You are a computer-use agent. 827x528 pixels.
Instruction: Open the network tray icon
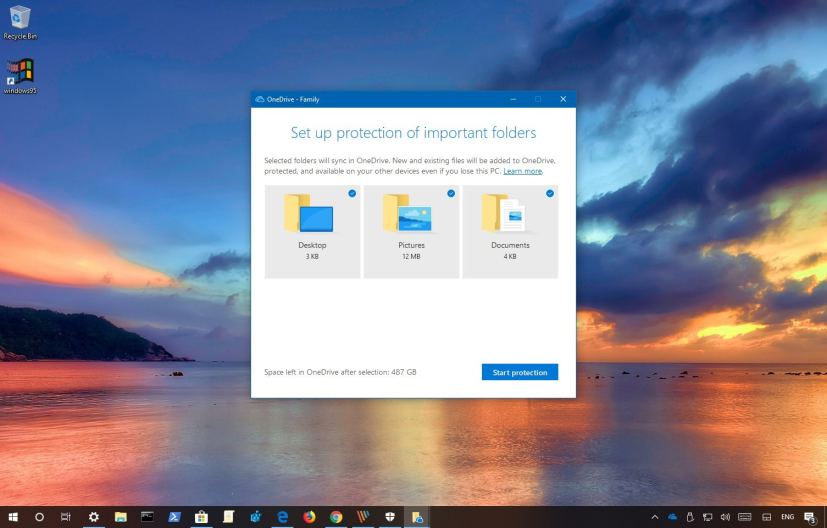tap(708, 517)
